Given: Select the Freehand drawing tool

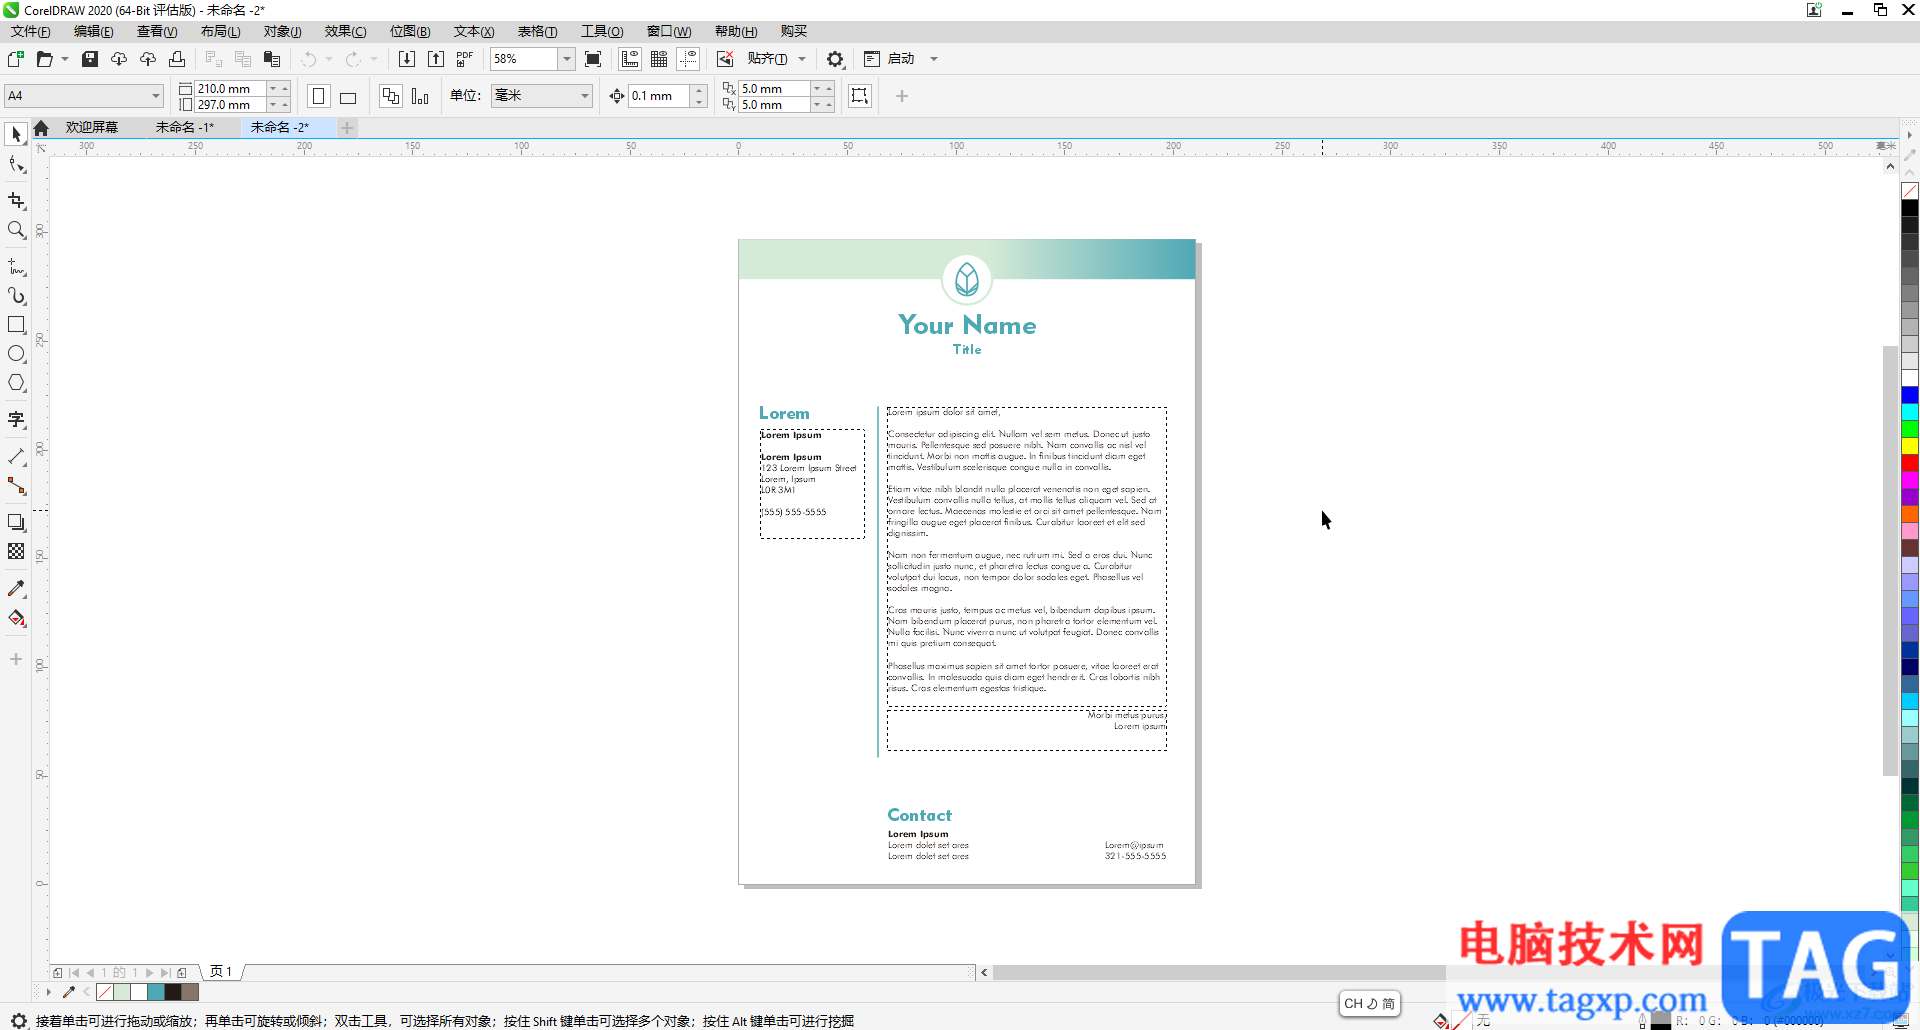Looking at the screenshot, I should 16,267.
